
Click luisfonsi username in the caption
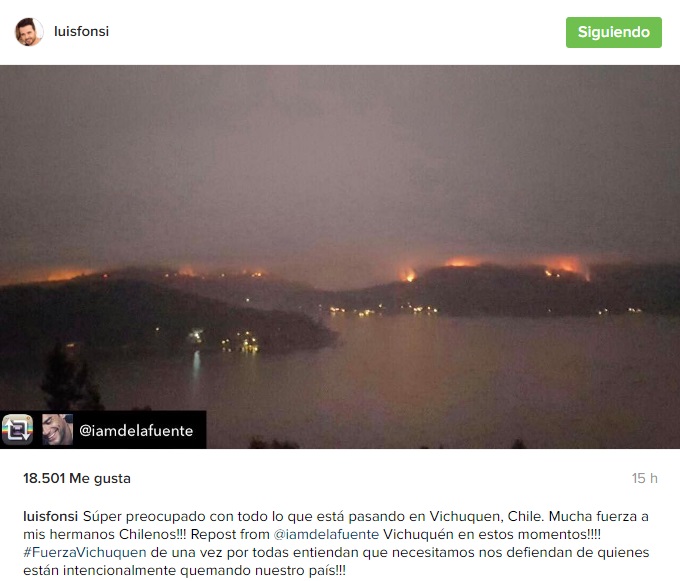[x=50, y=516]
